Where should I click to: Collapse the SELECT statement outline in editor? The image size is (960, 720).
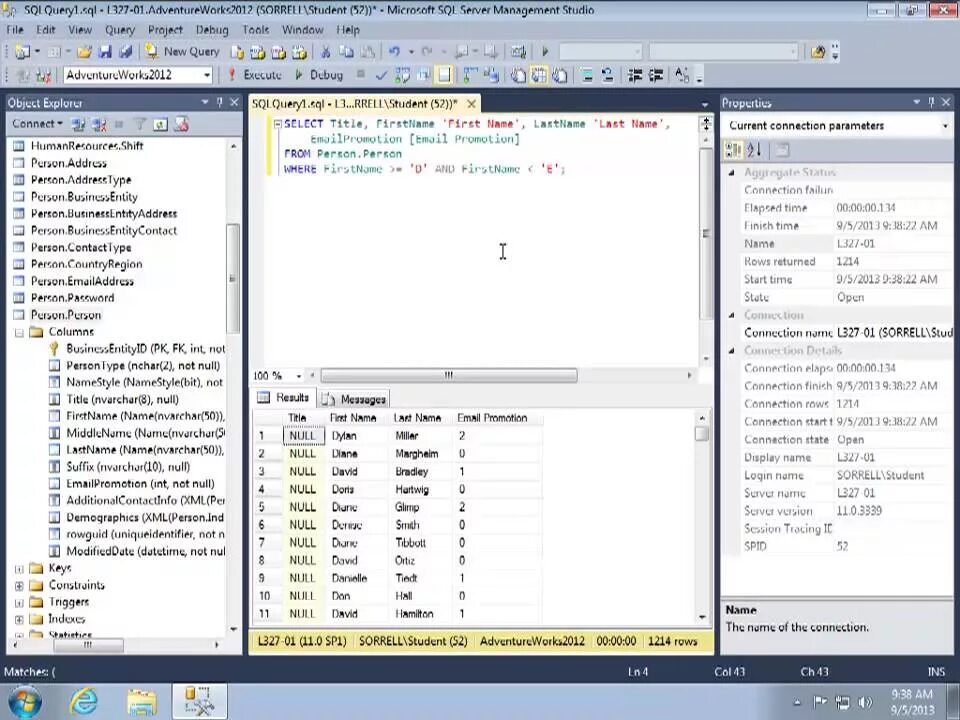pos(277,124)
